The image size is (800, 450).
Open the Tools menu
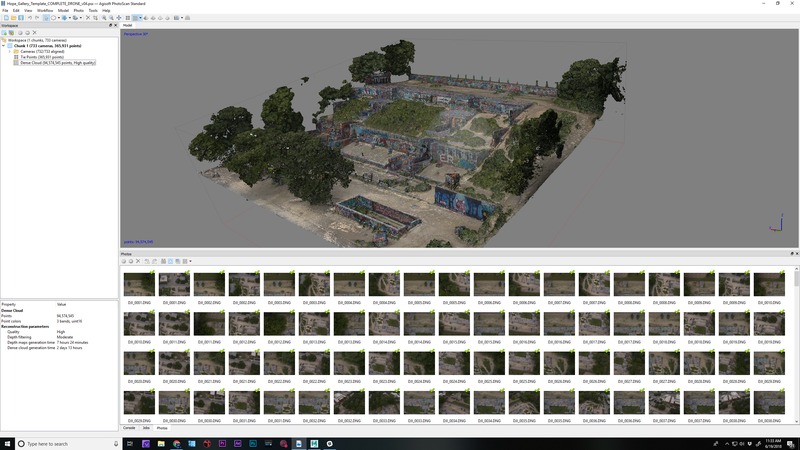coord(93,10)
